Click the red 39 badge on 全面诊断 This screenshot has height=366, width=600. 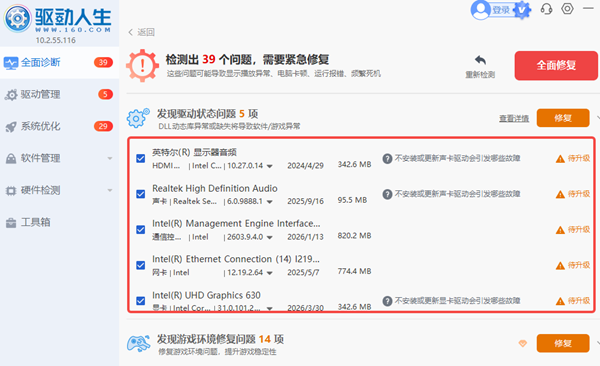[103, 62]
